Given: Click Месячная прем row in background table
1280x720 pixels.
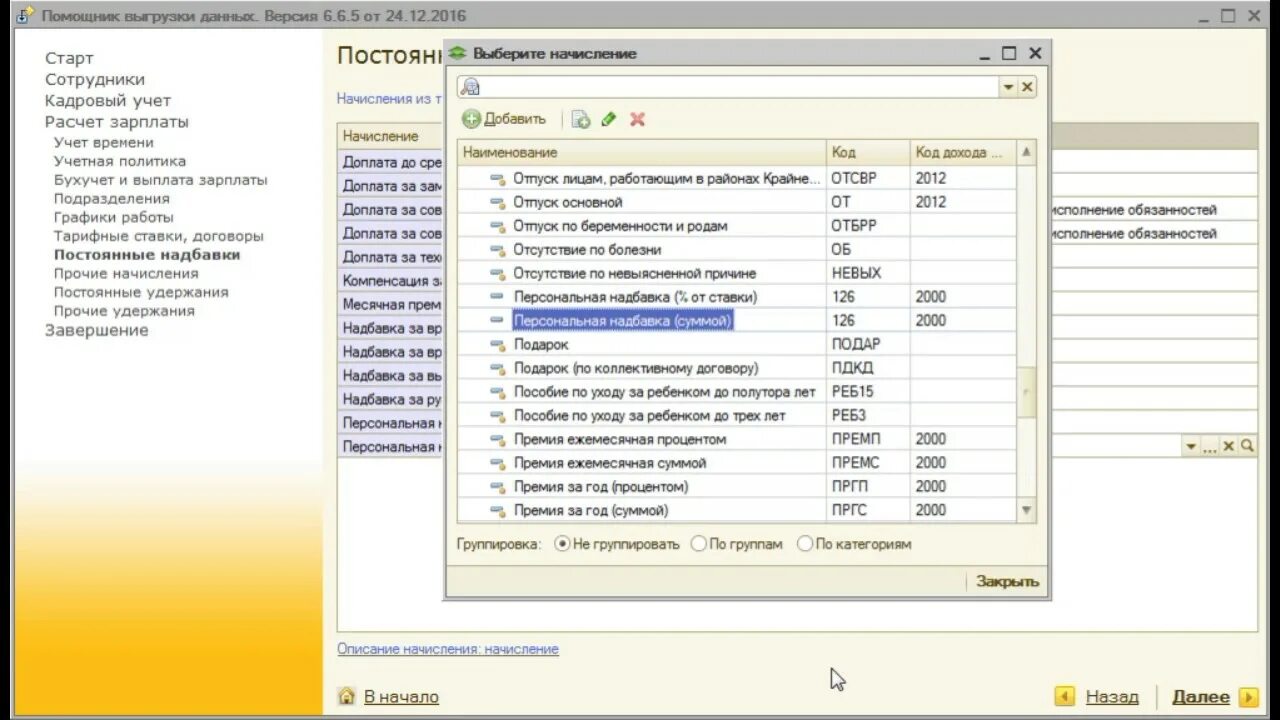Looking at the screenshot, I should [x=391, y=304].
